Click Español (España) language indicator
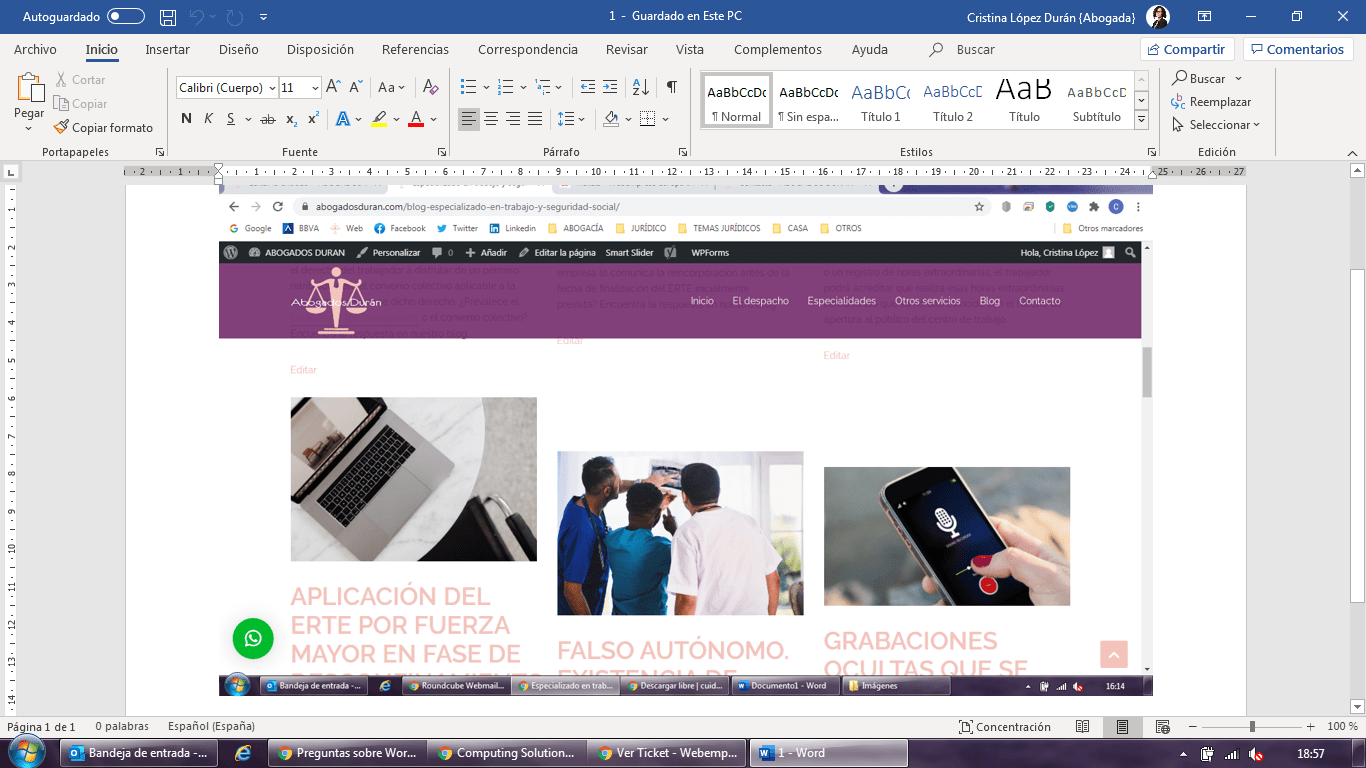 pos(211,727)
